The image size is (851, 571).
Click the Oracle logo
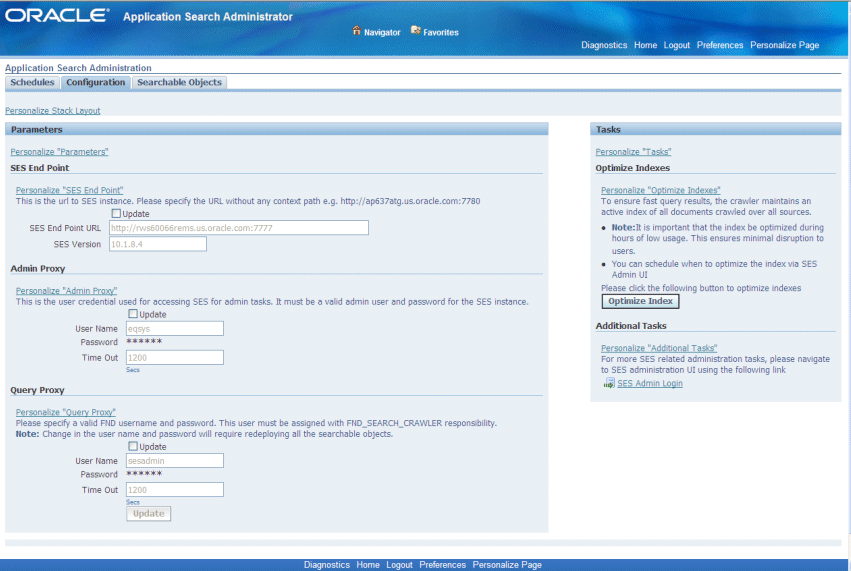pyautogui.click(x=57, y=15)
